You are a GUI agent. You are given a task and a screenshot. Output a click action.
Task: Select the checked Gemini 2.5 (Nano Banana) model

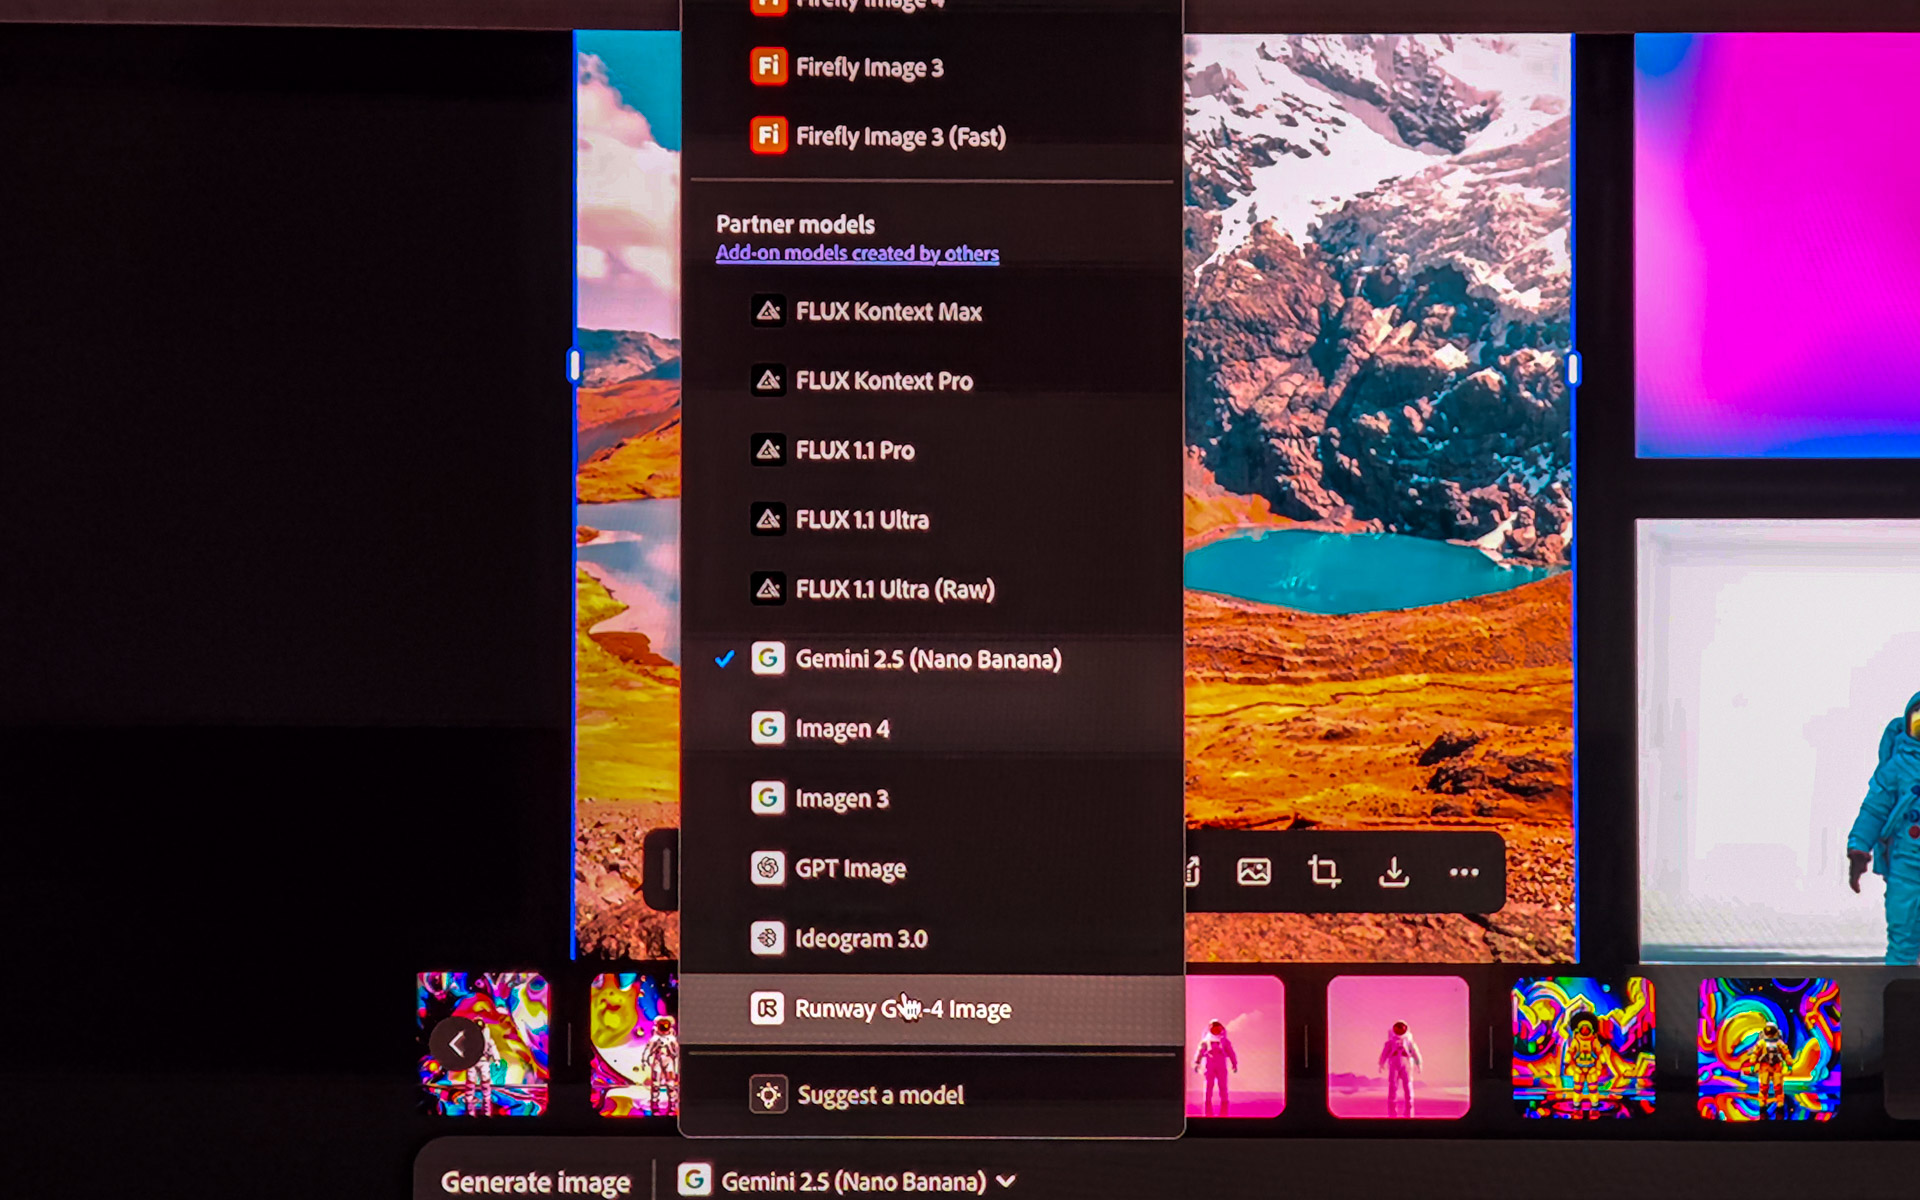(x=927, y=659)
